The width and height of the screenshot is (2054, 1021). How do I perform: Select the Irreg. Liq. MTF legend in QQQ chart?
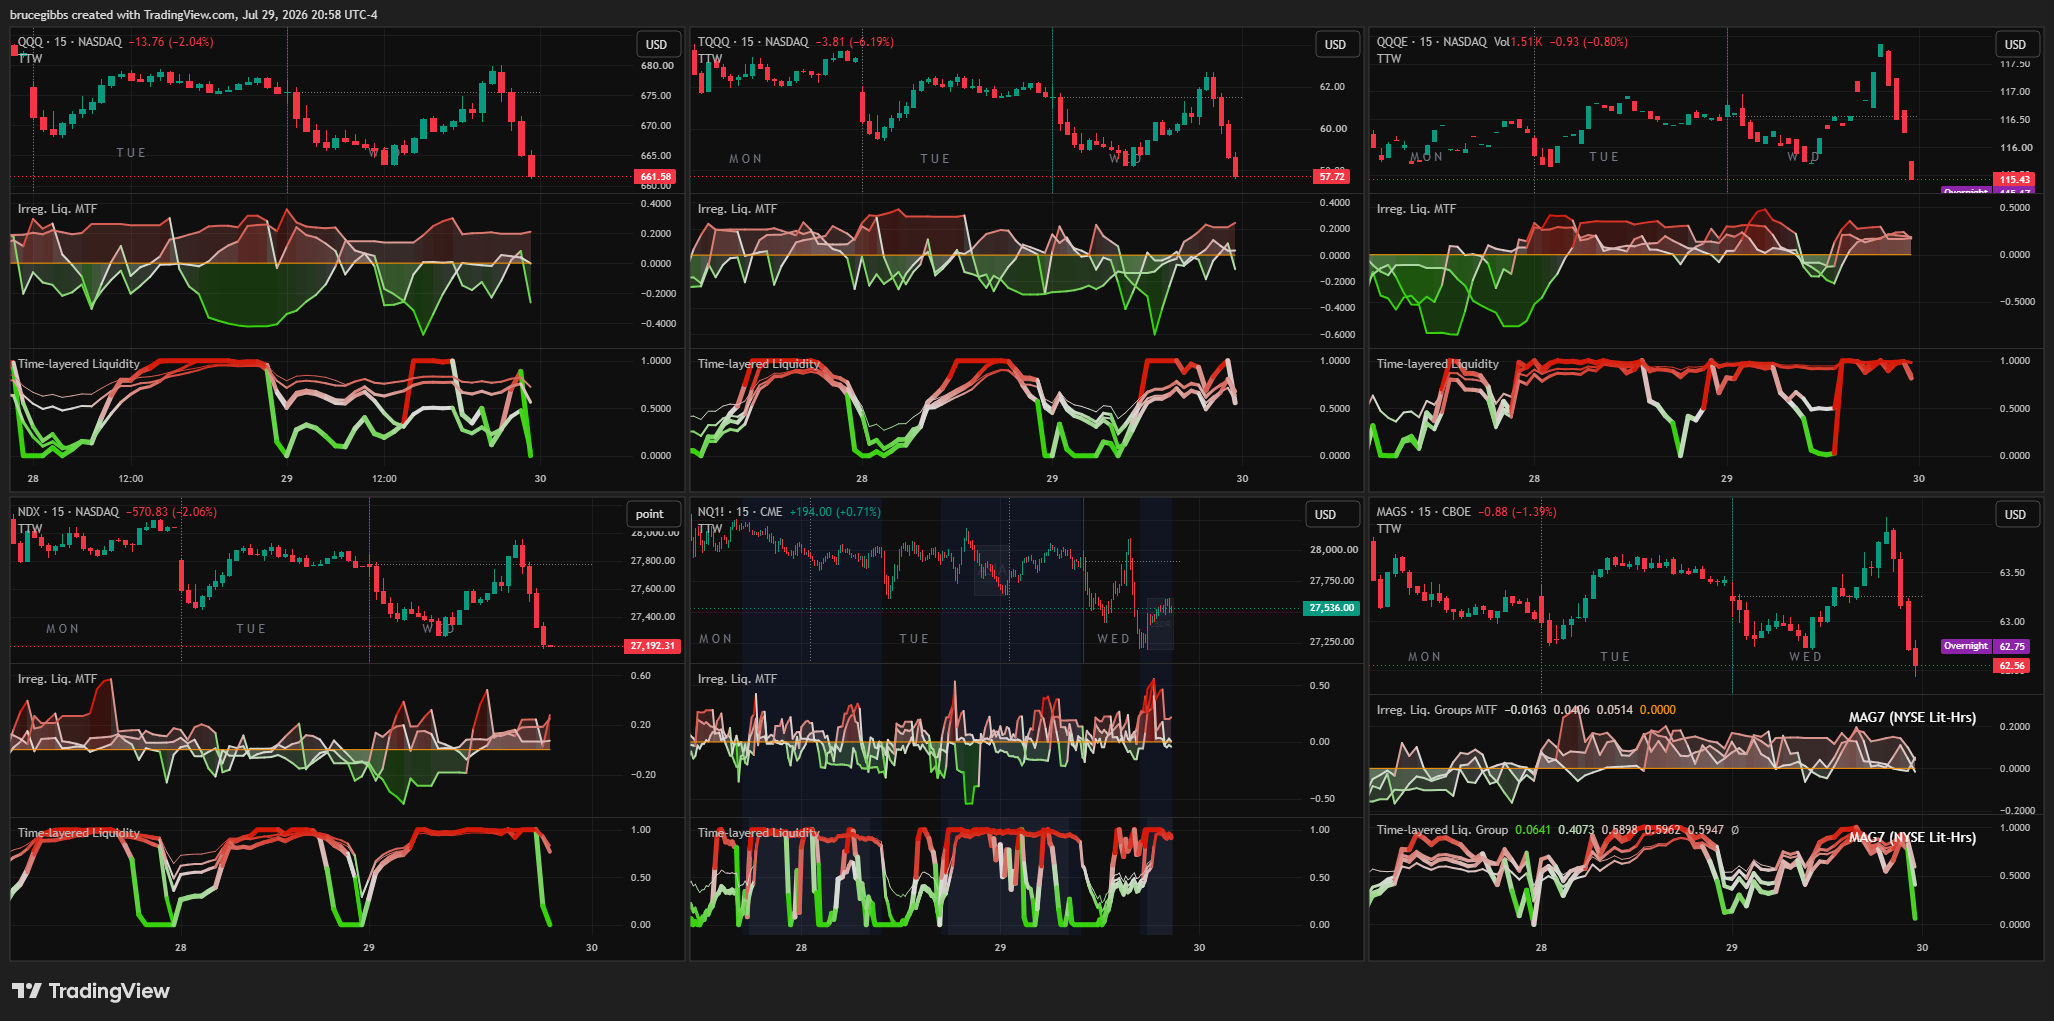57,209
